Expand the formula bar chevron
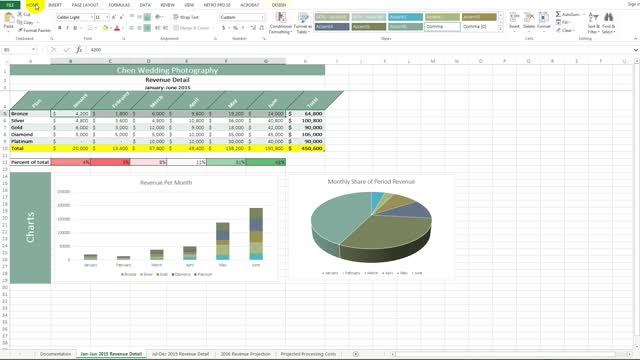The height and width of the screenshot is (360, 640). pyautogui.click(x=636, y=50)
